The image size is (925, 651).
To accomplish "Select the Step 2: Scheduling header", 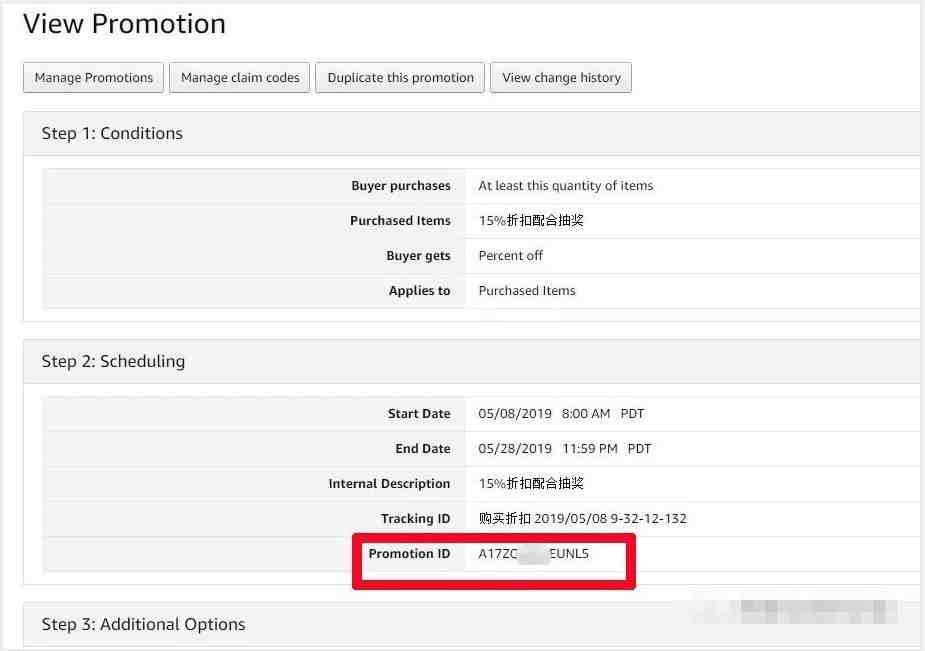I will 113,361.
